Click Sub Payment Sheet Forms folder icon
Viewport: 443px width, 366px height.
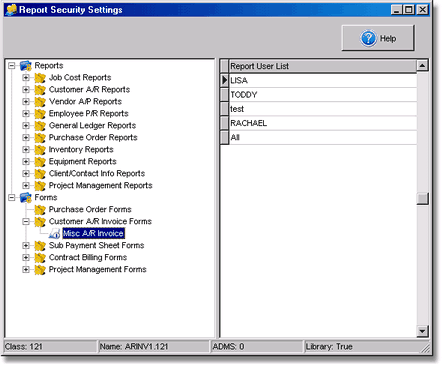pos(40,246)
